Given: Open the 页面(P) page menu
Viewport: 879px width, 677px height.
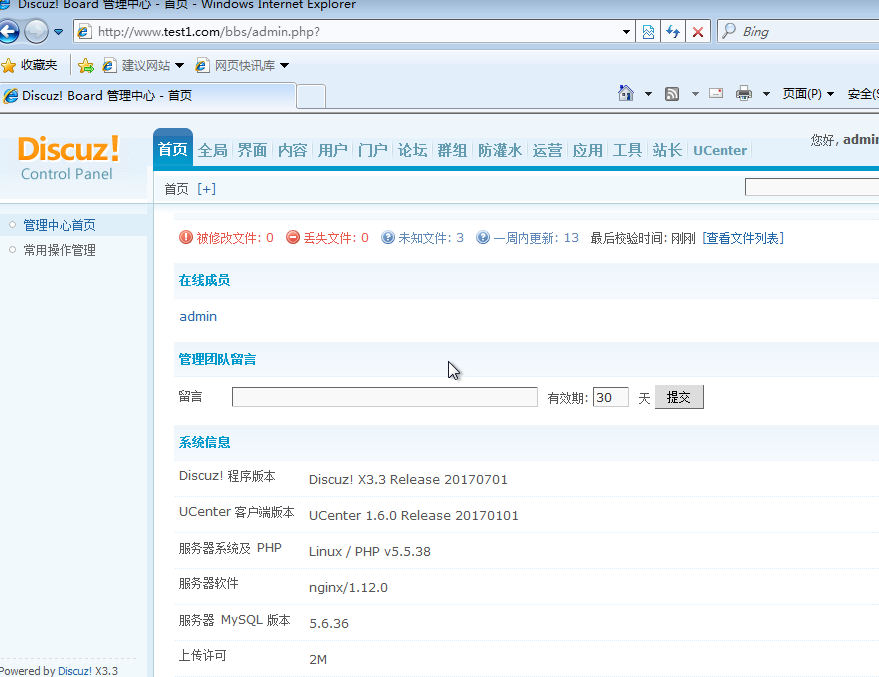Looking at the screenshot, I should coord(808,94).
